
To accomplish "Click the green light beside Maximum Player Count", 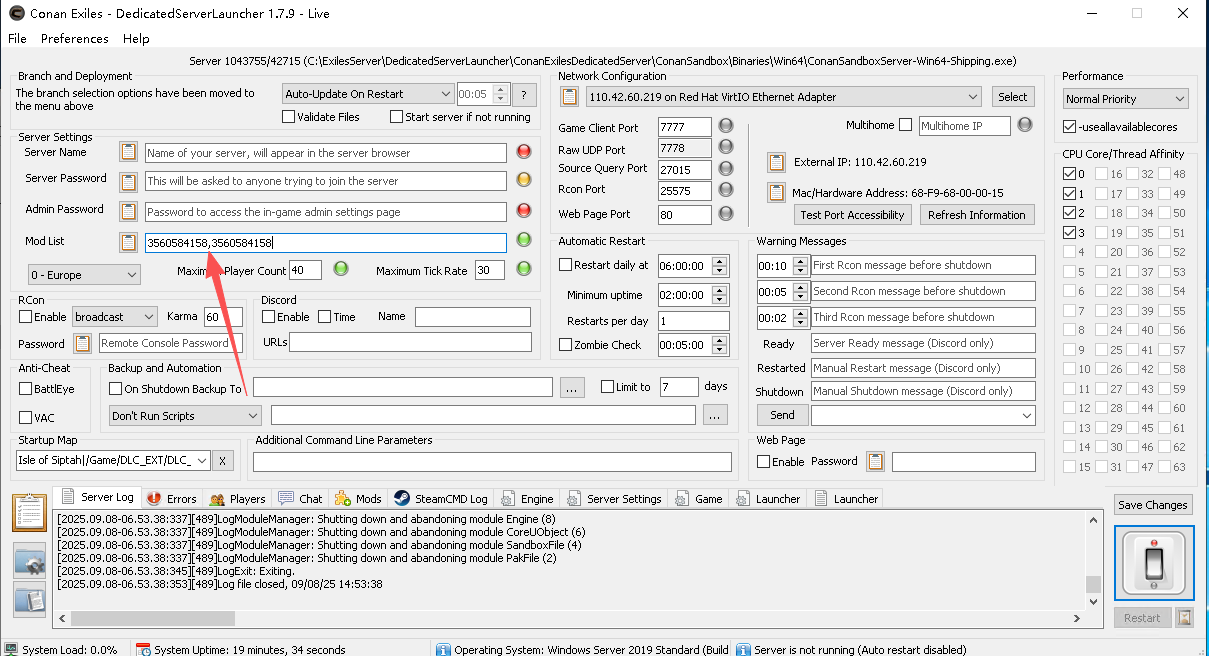I will tap(340, 269).
